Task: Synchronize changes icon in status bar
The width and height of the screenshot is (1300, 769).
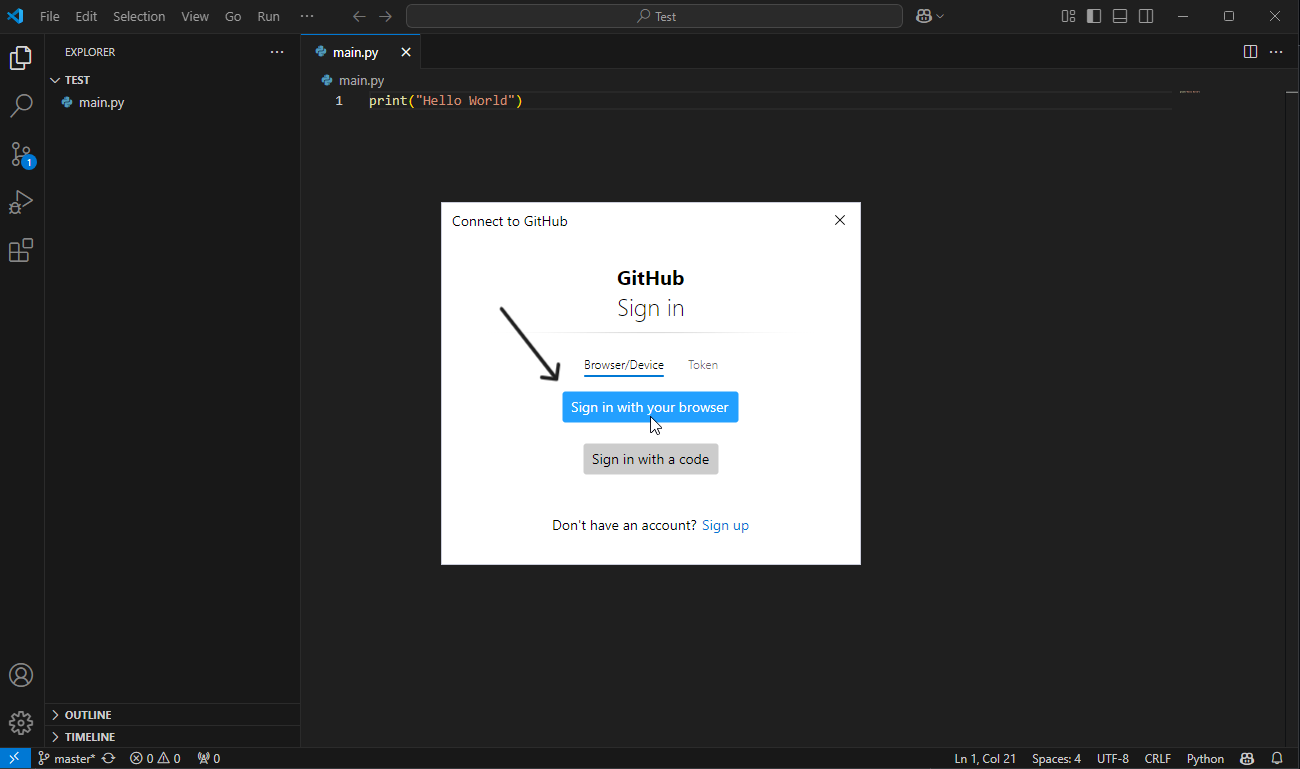Action: point(108,758)
